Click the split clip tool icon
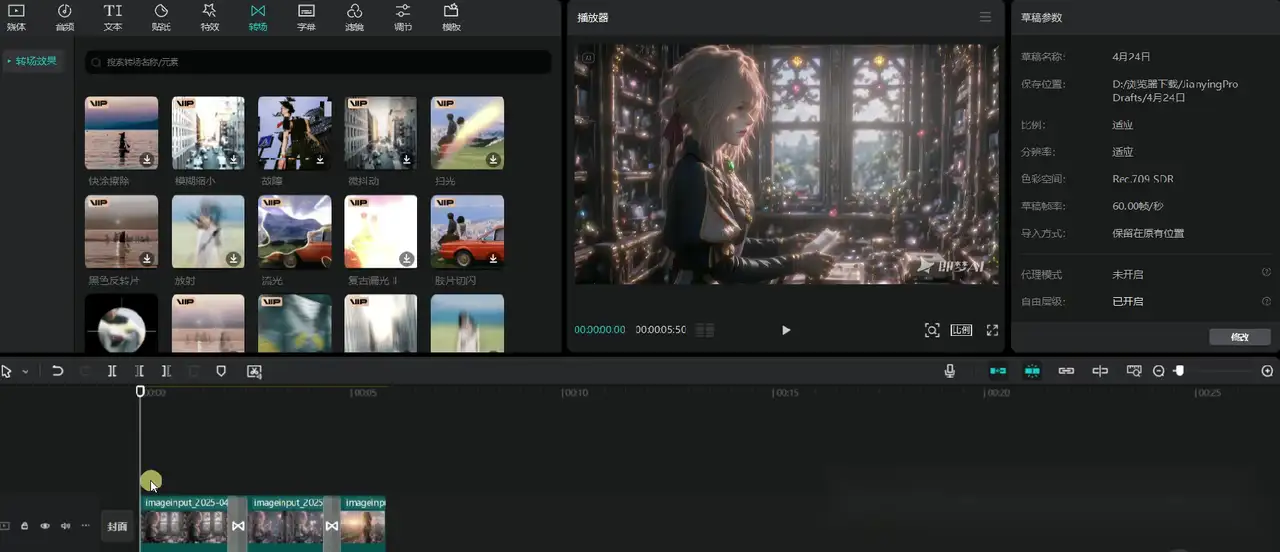 pos(112,371)
